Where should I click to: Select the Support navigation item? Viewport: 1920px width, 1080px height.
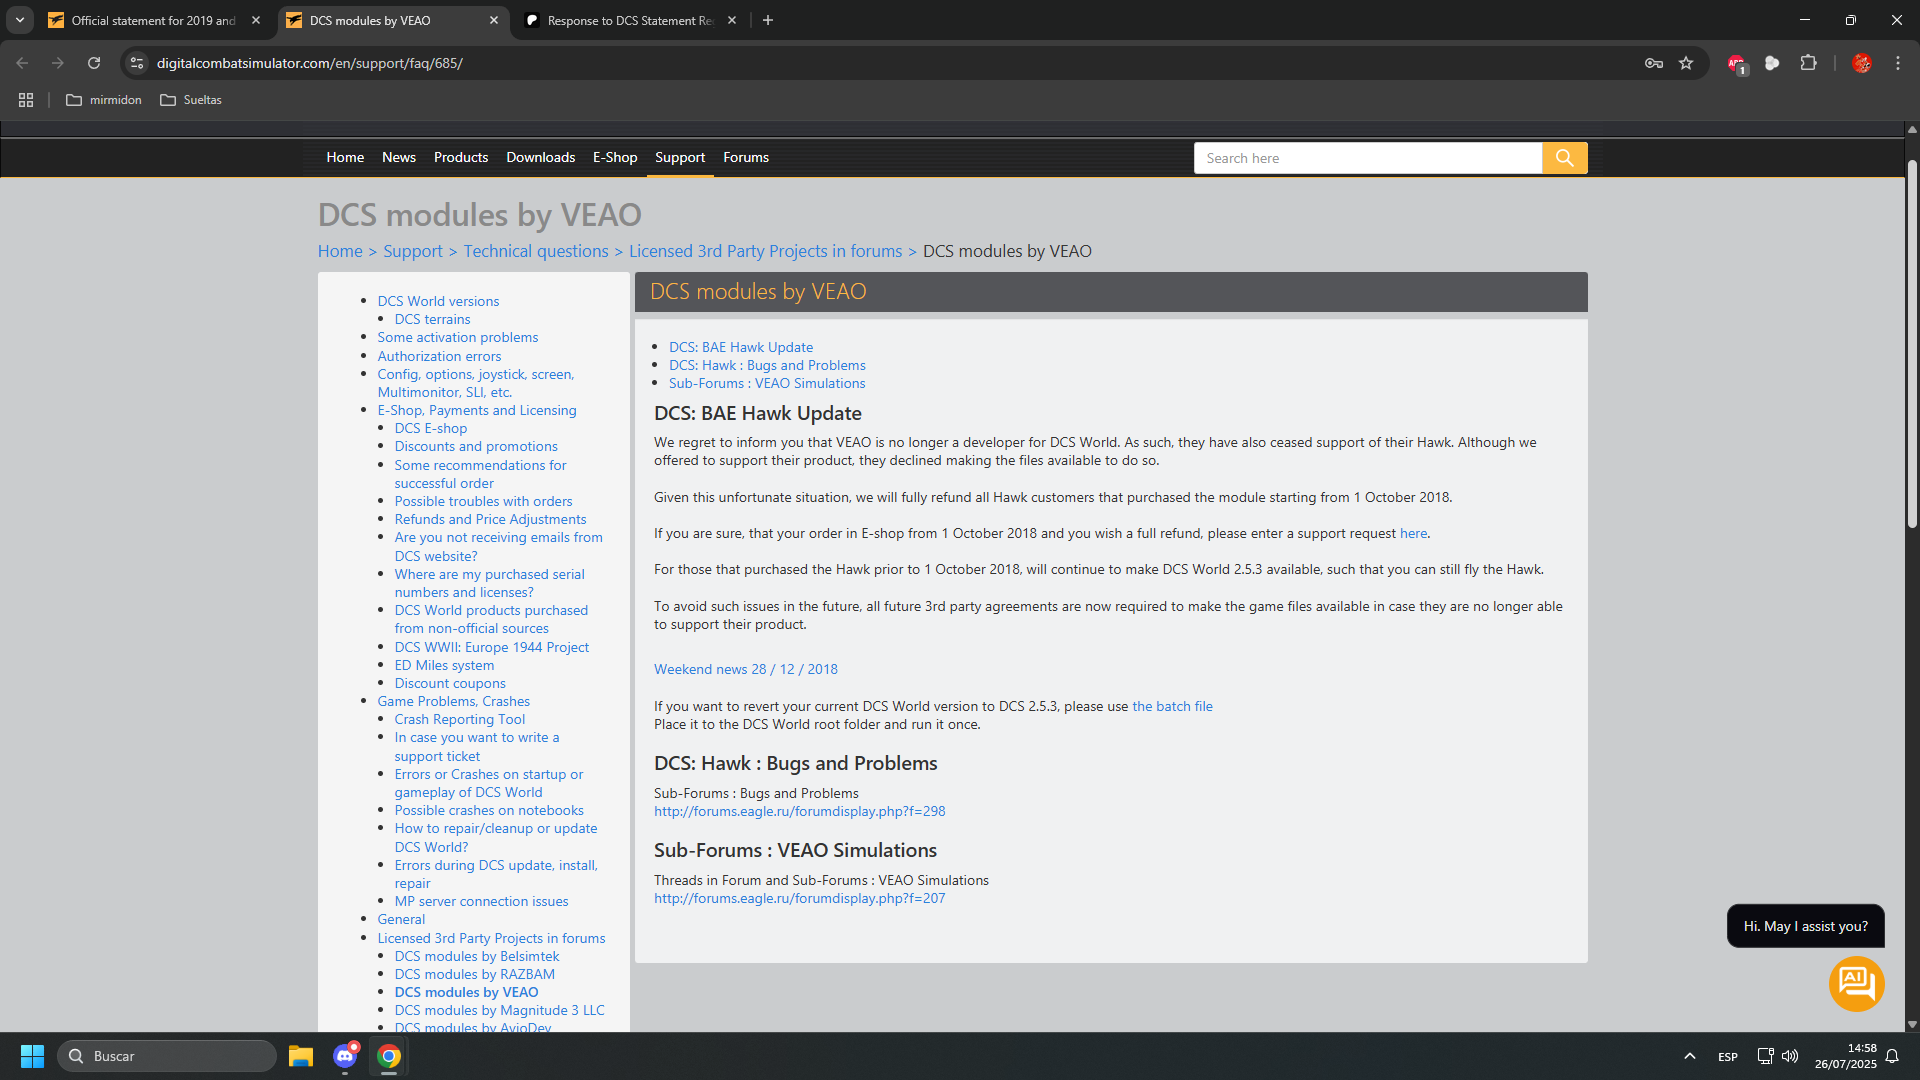click(x=680, y=157)
